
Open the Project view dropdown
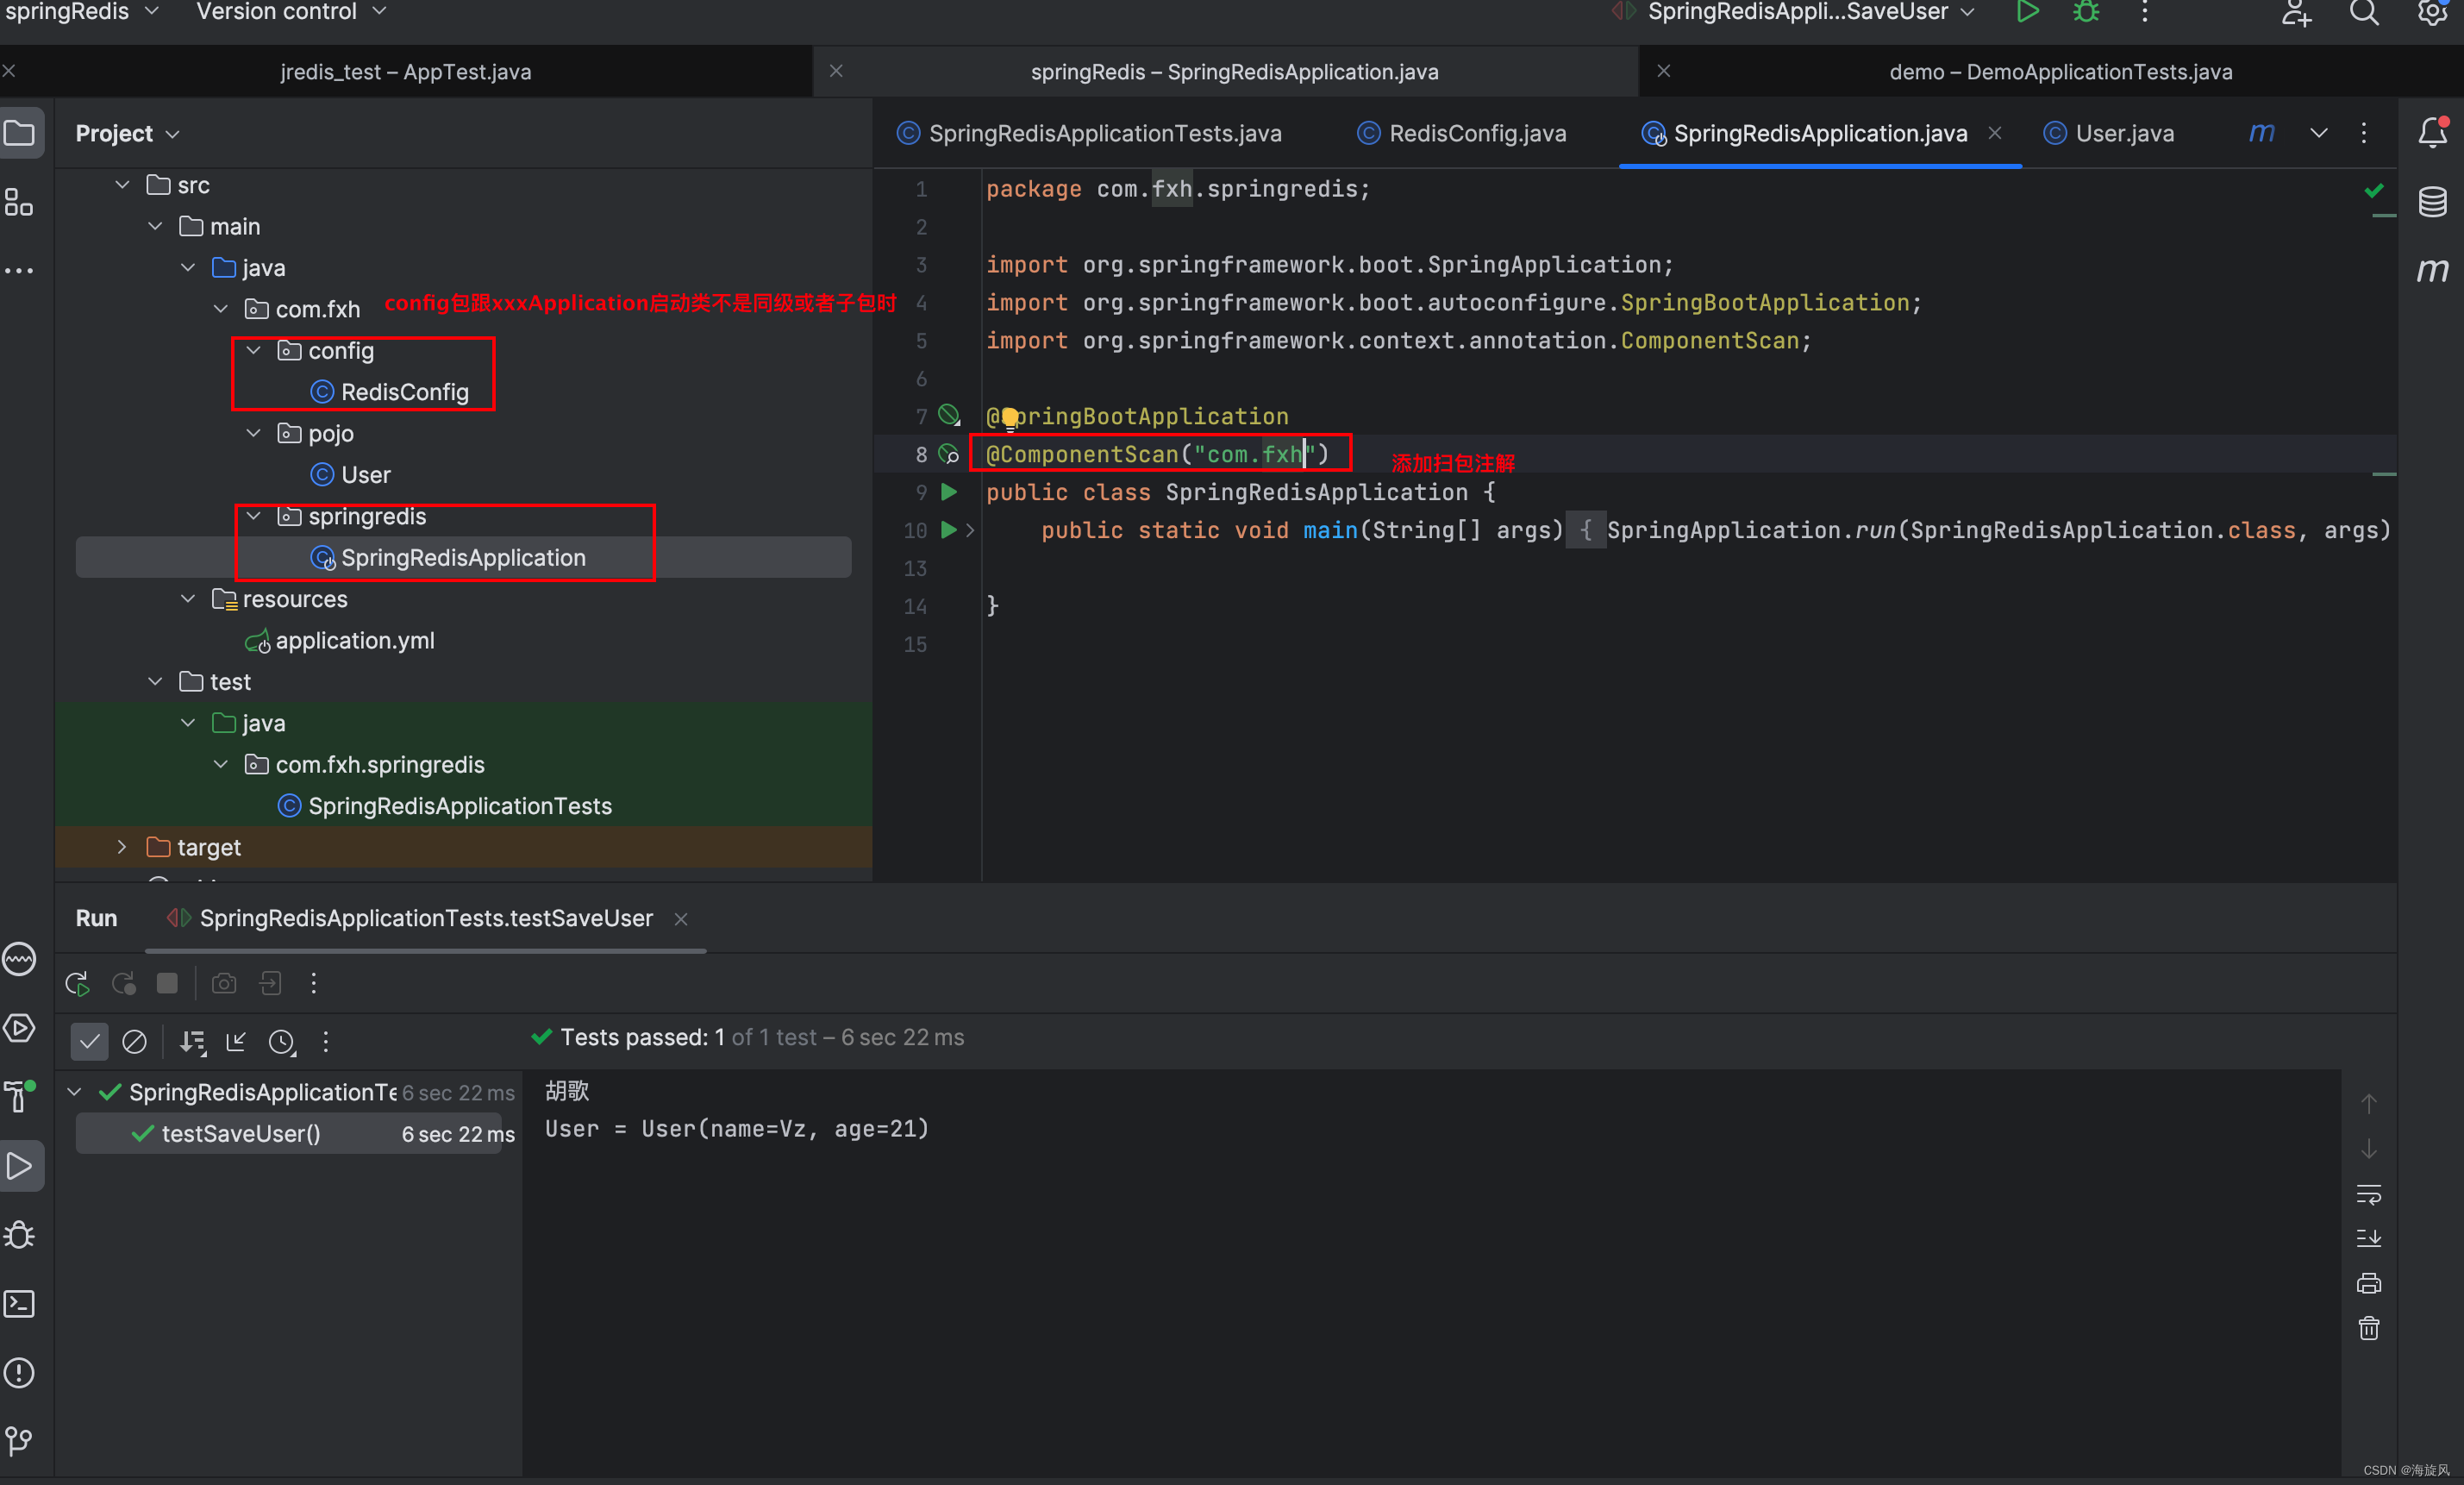[127, 133]
